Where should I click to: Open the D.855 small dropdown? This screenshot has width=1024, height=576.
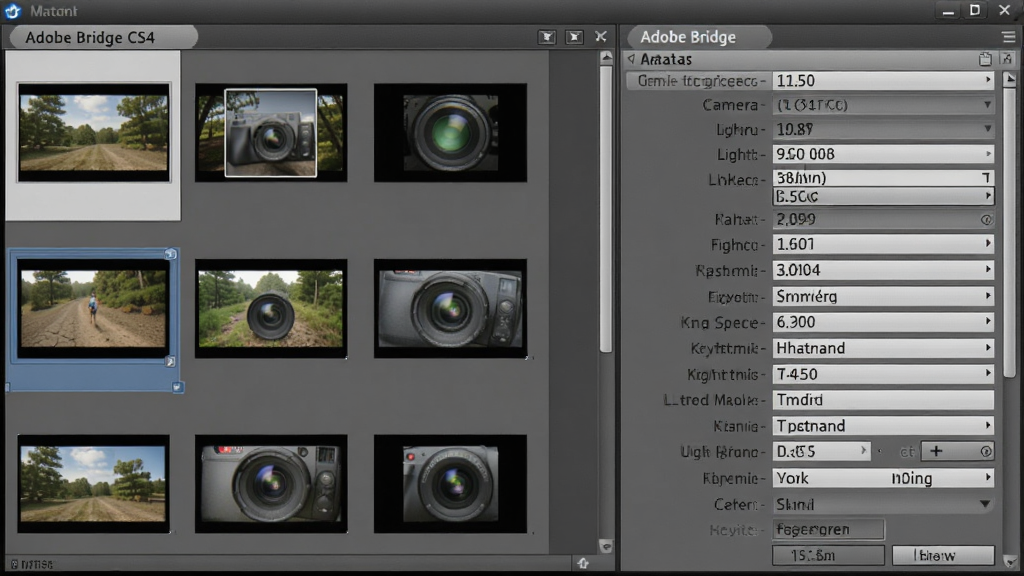(822, 451)
